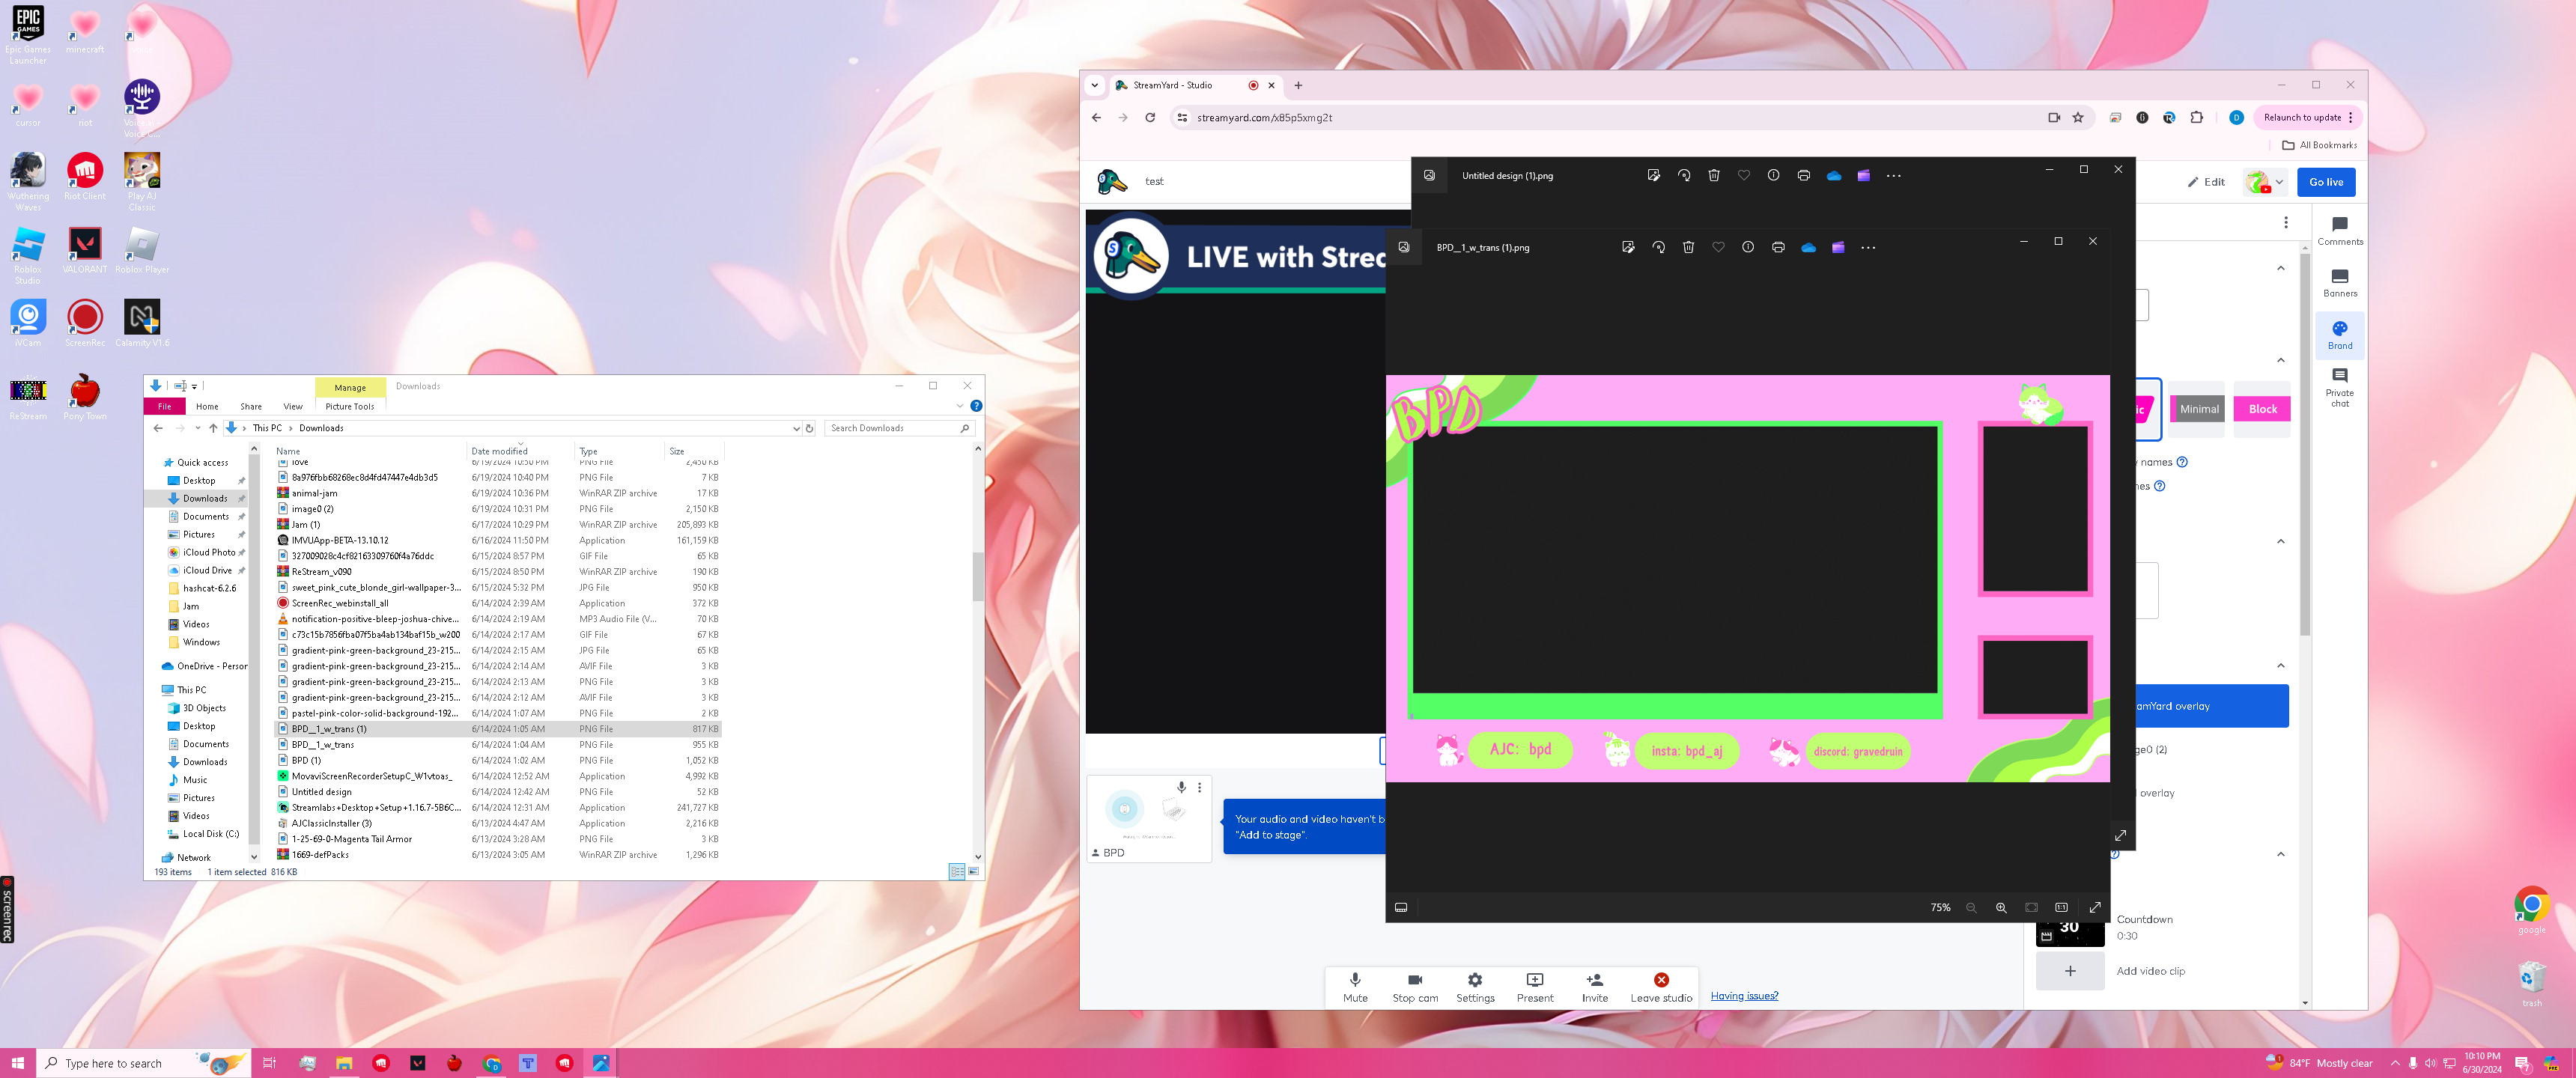The width and height of the screenshot is (2576, 1078).
Task: Zoom out the photo with minus magnifier
Action: click(1971, 907)
